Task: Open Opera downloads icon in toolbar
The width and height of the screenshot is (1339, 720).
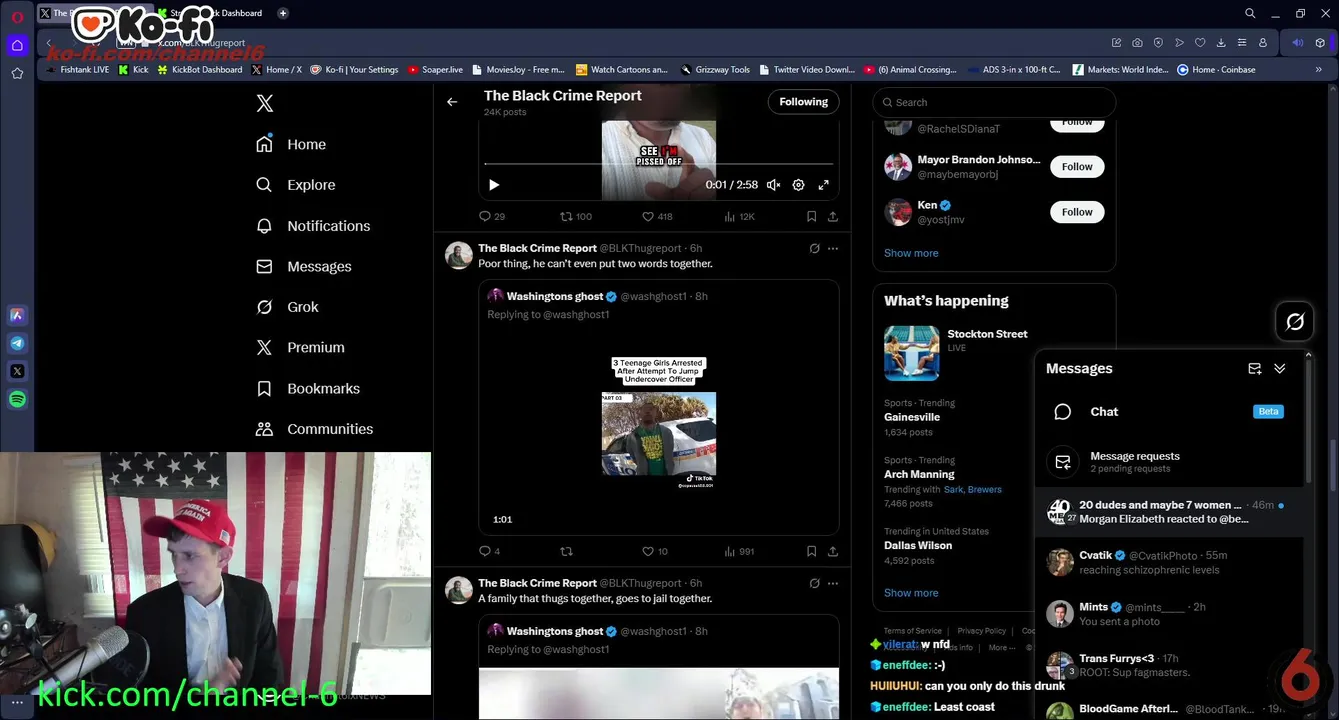Action: tap(1221, 43)
